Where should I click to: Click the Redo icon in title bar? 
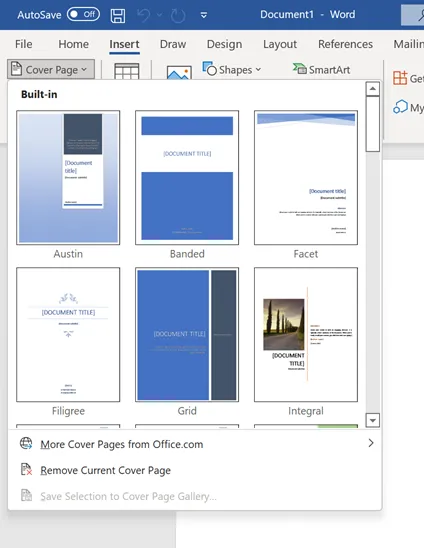point(178,16)
